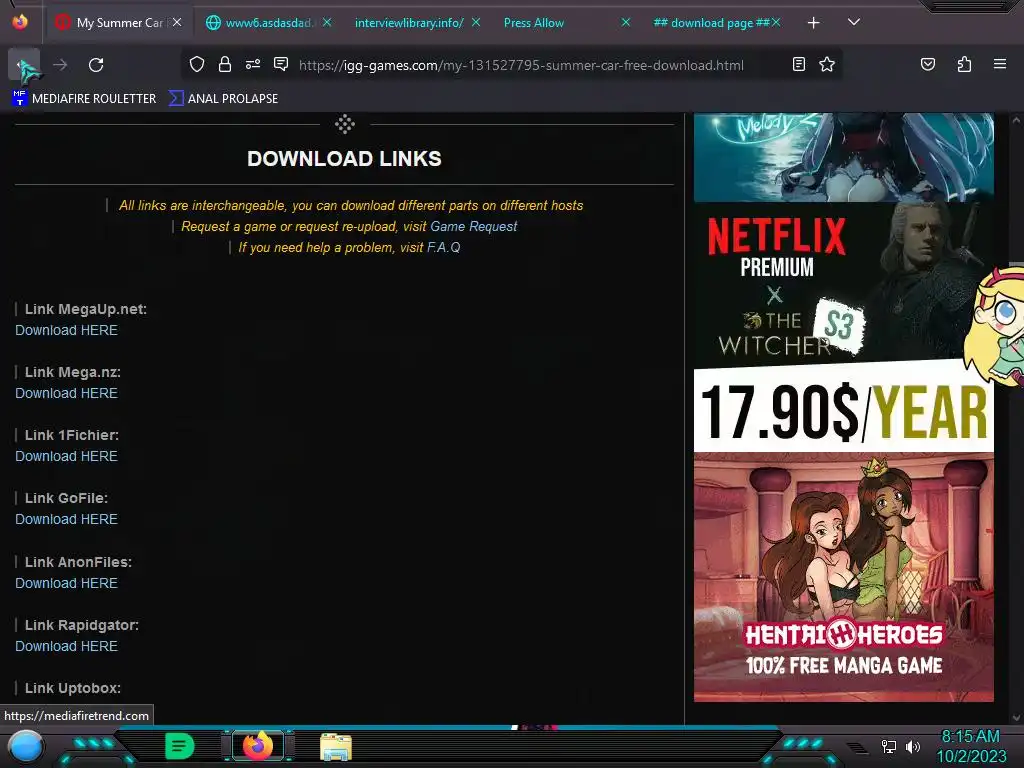Click Download HERE under Link Mega.nz

[x=67, y=393]
